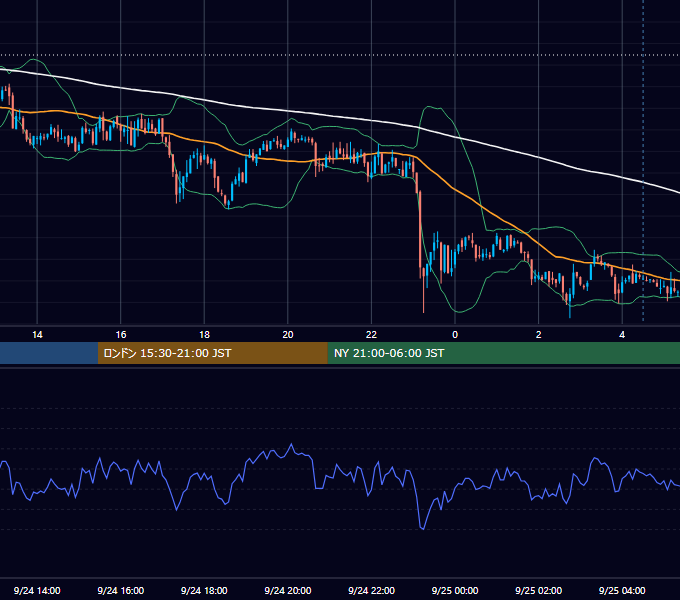This screenshot has width=680, height=600.
Task: Click the 9/24 16:00 time label
Action: pos(121,590)
